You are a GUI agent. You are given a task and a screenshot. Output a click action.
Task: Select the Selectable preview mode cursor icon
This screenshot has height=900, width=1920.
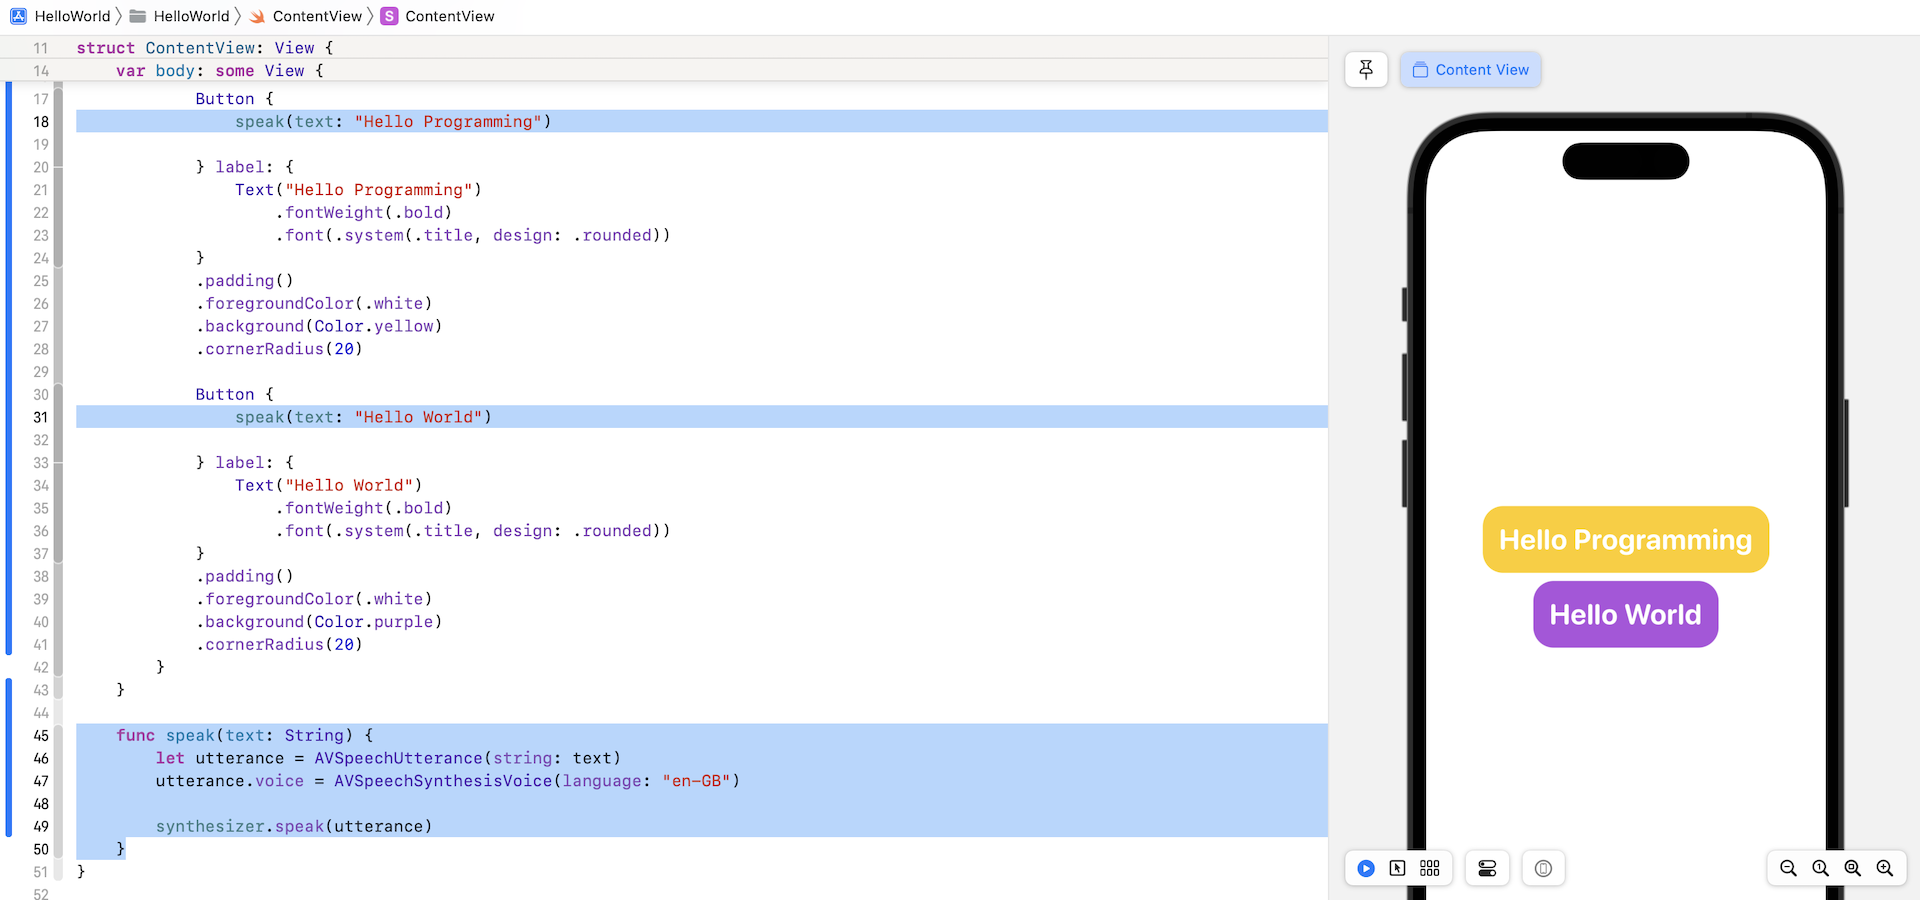(1398, 868)
